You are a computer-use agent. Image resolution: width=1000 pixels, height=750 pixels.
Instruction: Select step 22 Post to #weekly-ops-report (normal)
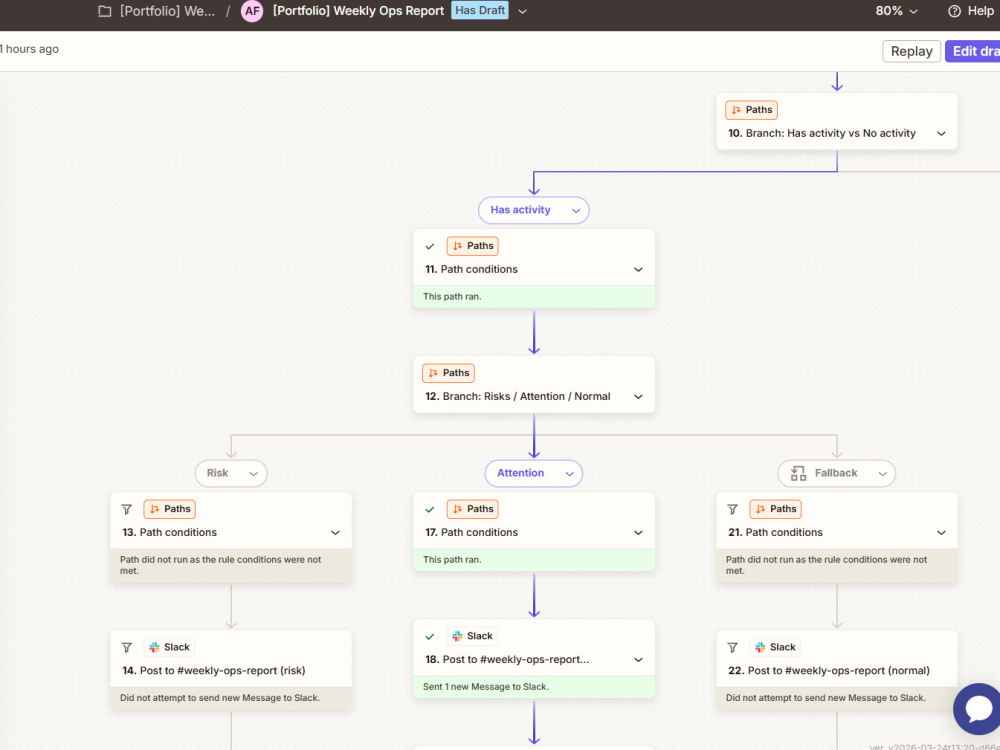[x=837, y=670]
